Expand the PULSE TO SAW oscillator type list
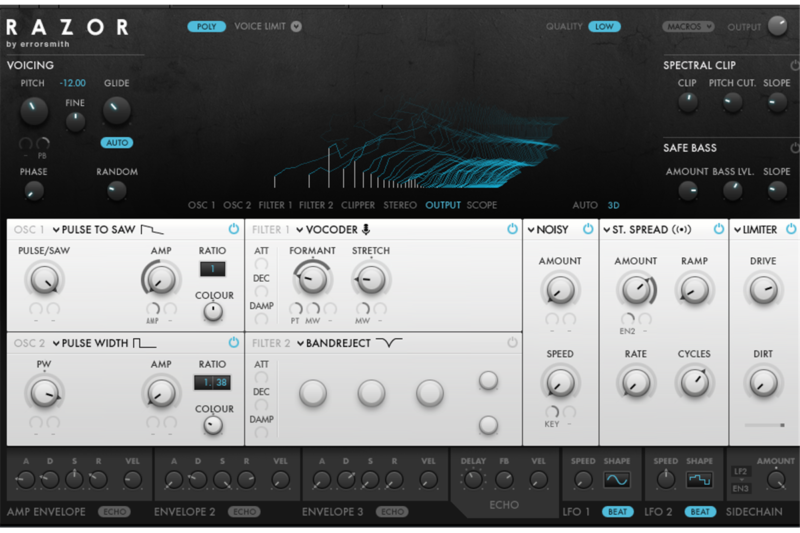The width and height of the screenshot is (800, 533). tap(57, 230)
